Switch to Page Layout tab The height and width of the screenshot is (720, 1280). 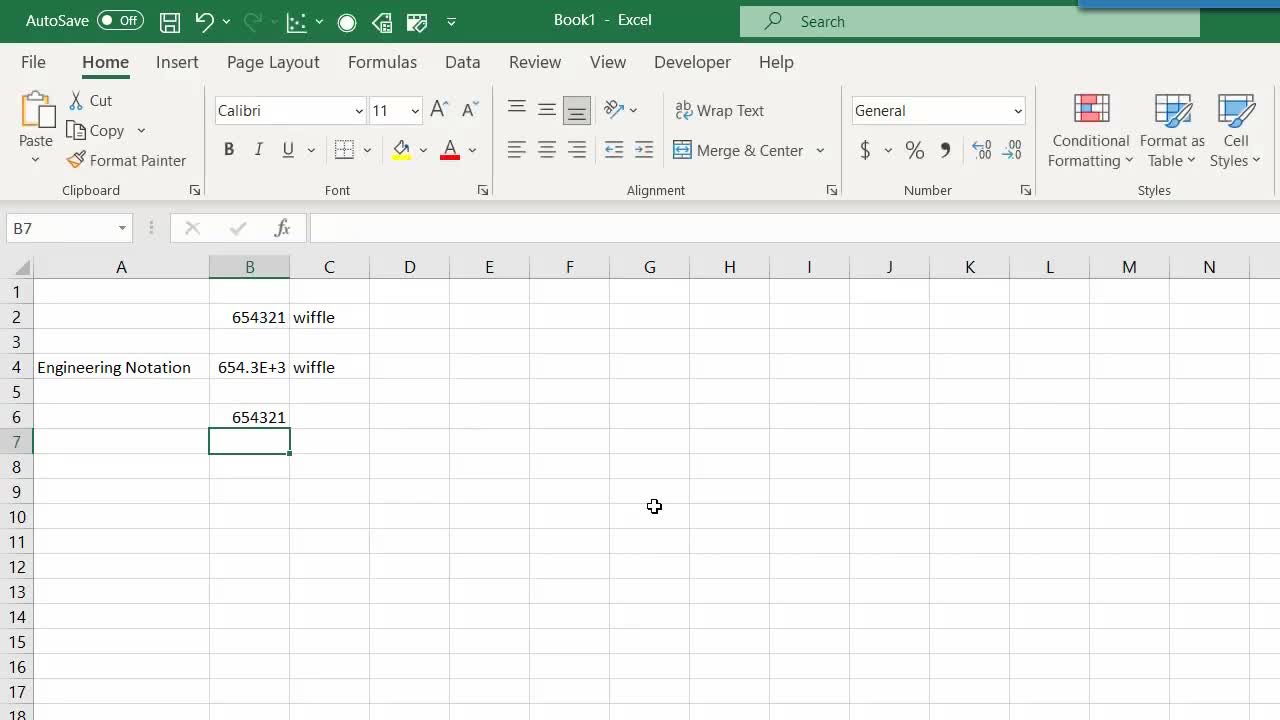(273, 62)
